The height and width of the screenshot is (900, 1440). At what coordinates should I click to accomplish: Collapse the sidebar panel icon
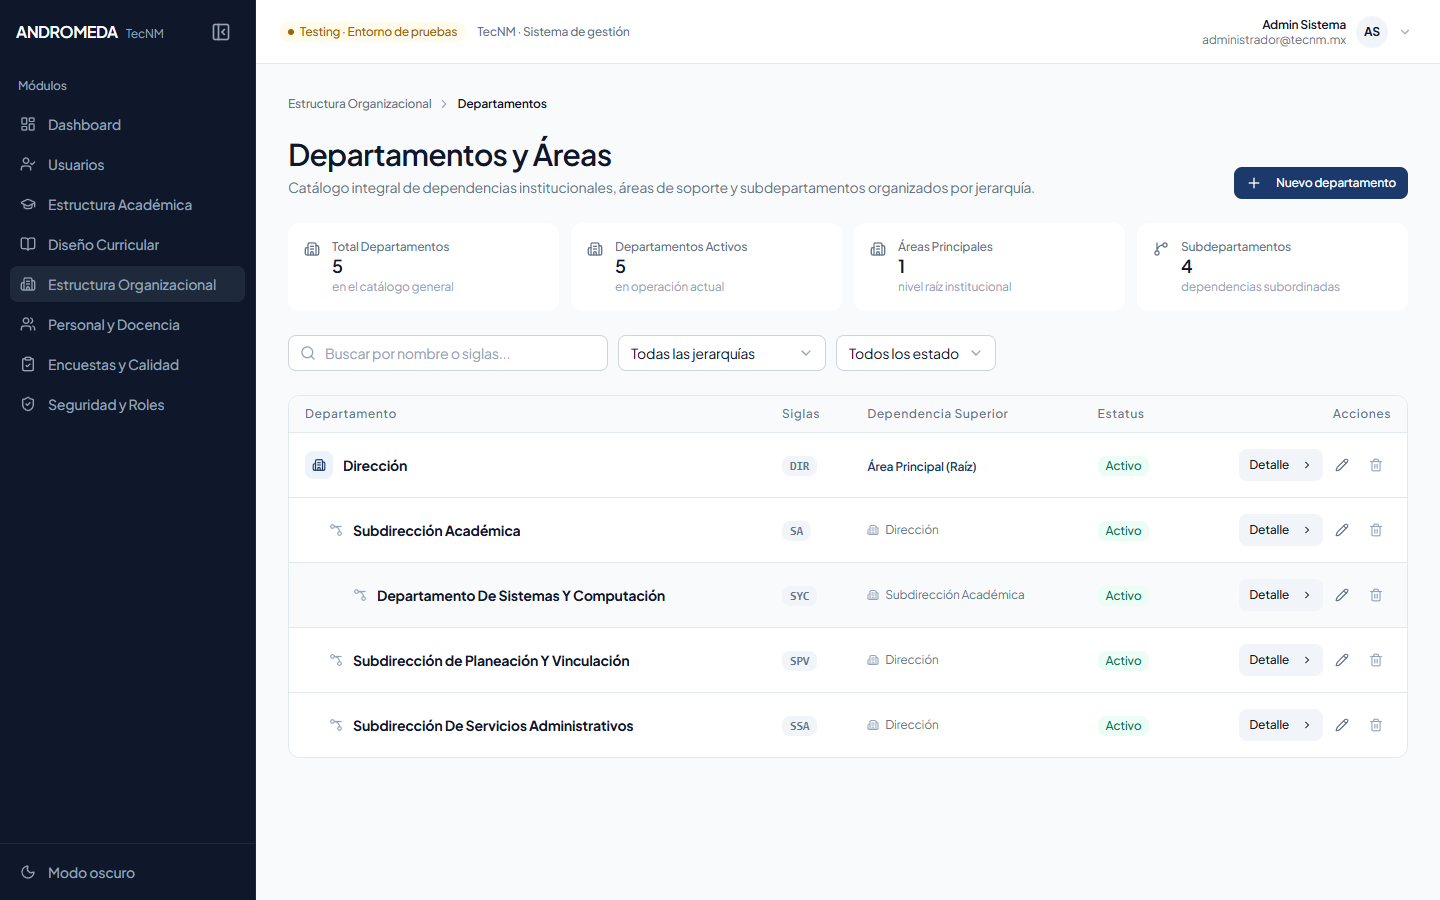(221, 32)
